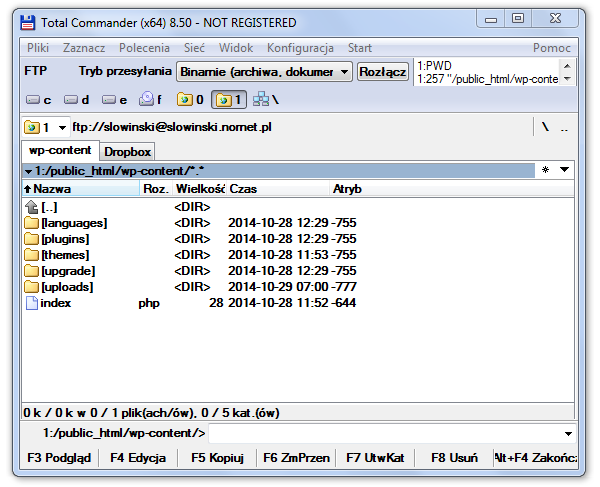Click the languages folder icon

click(31, 223)
